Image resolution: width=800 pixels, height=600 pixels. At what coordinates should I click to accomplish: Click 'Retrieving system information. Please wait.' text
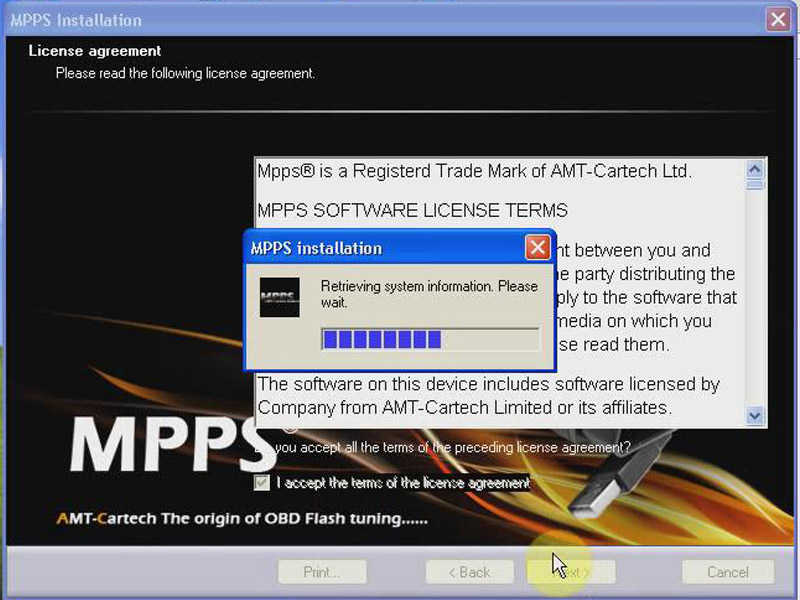coord(429,294)
